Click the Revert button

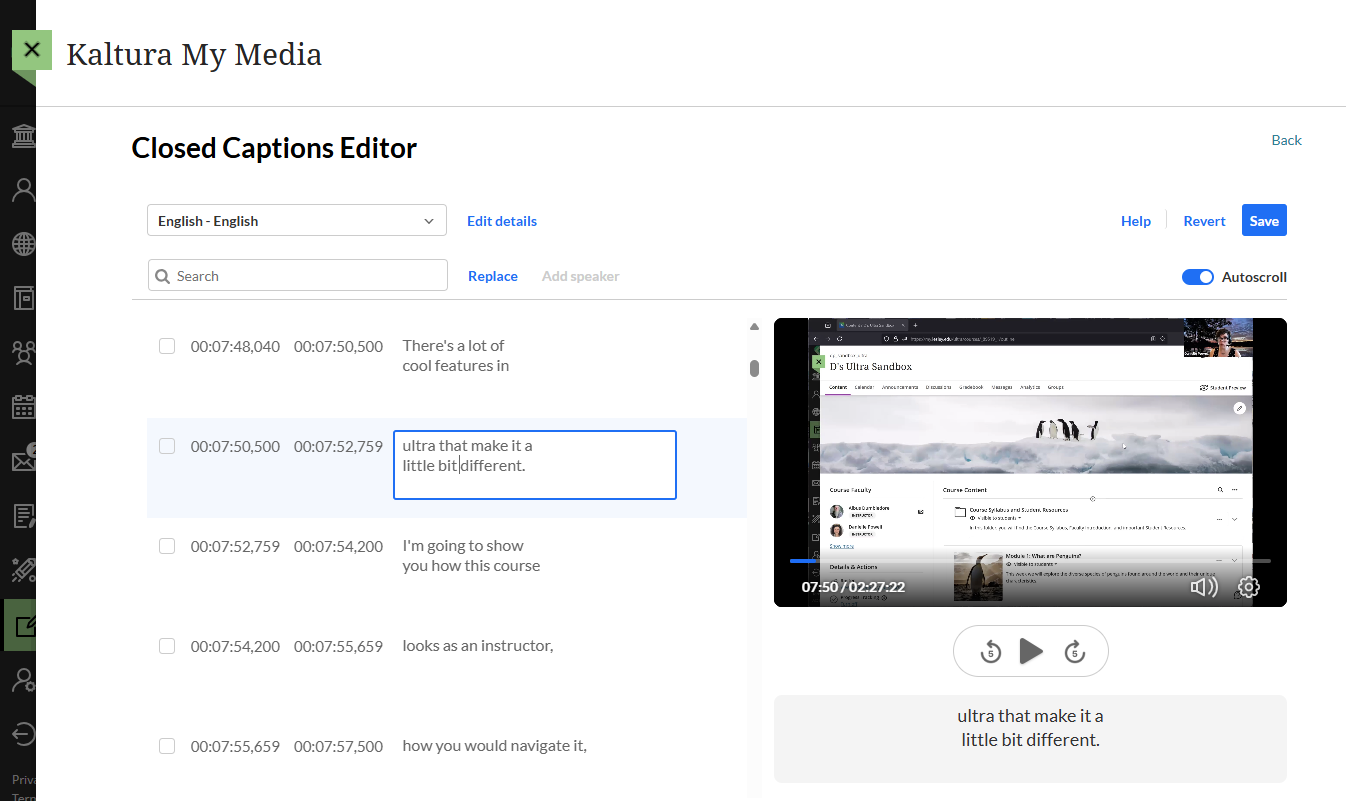1204,221
